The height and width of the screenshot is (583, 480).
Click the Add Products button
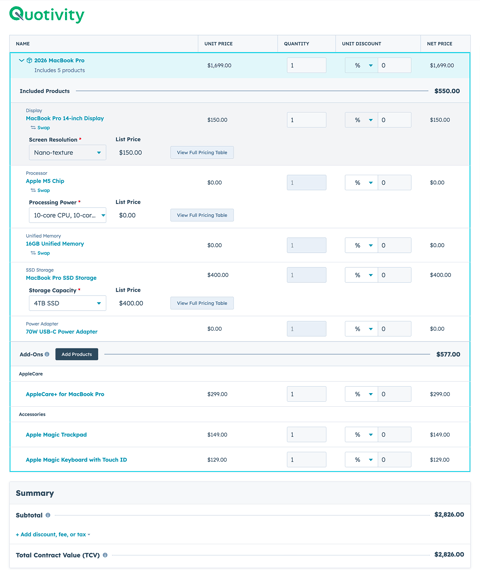(x=77, y=354)
